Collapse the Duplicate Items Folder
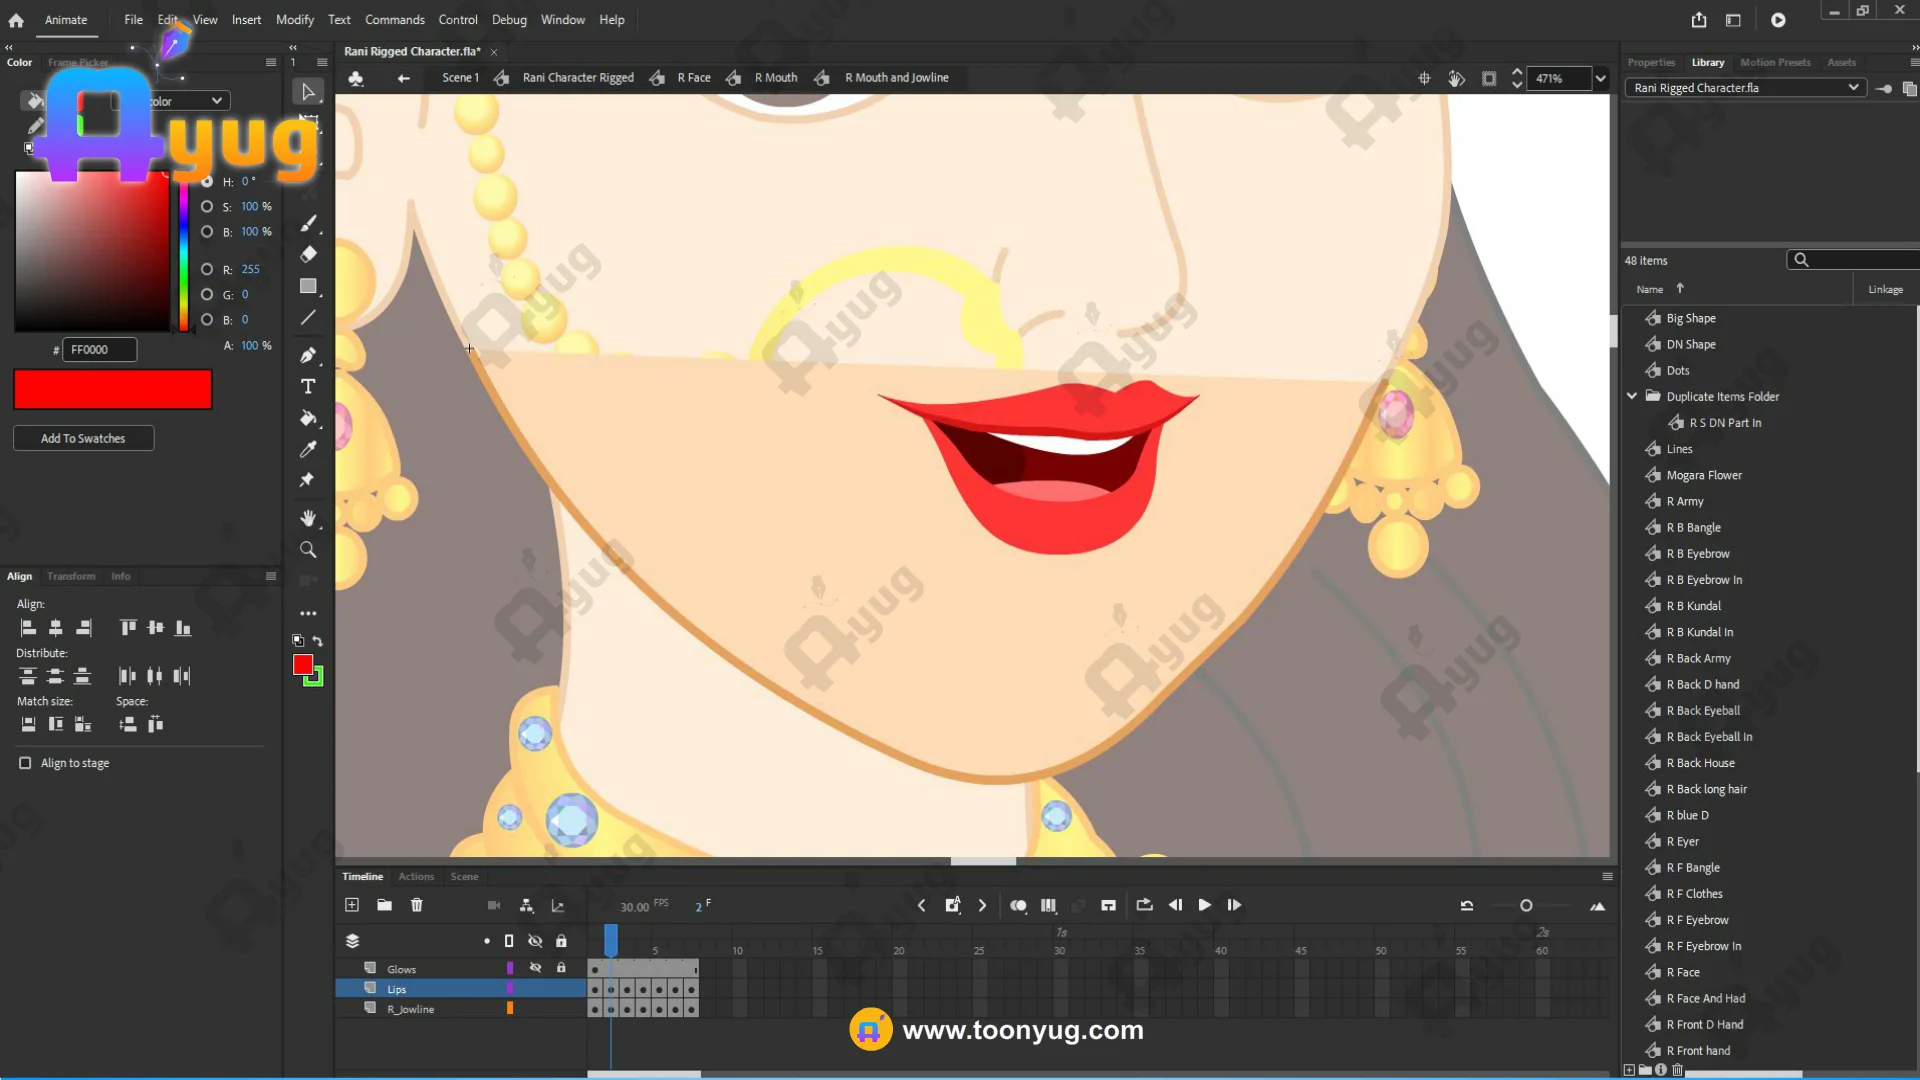 (x=1632, y=396)
